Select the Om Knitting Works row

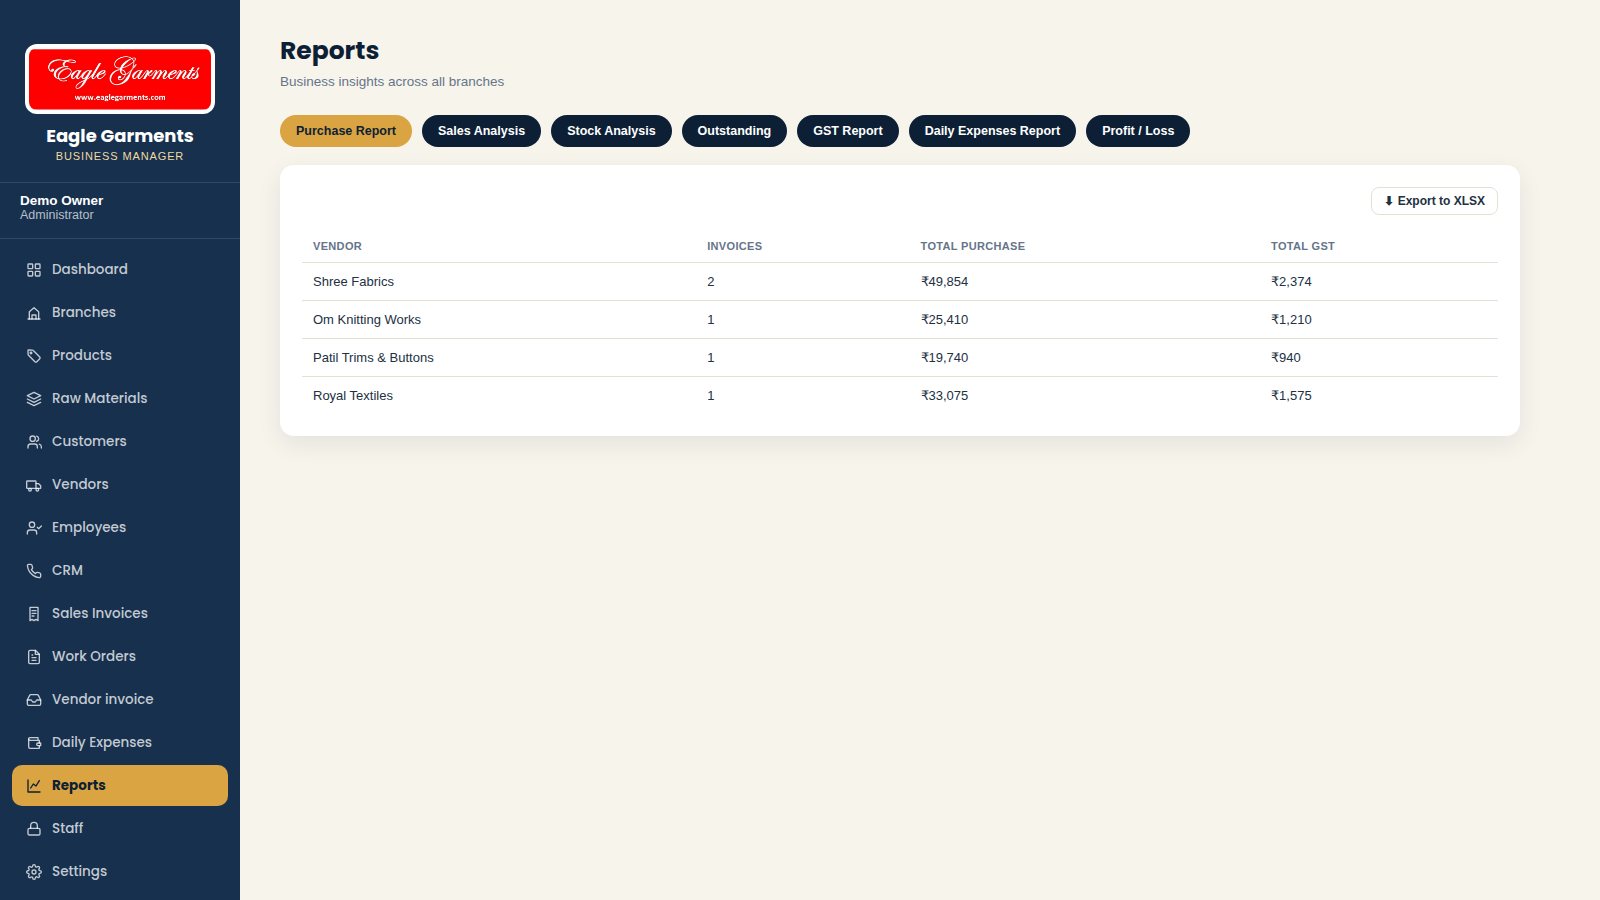point(900,320)
